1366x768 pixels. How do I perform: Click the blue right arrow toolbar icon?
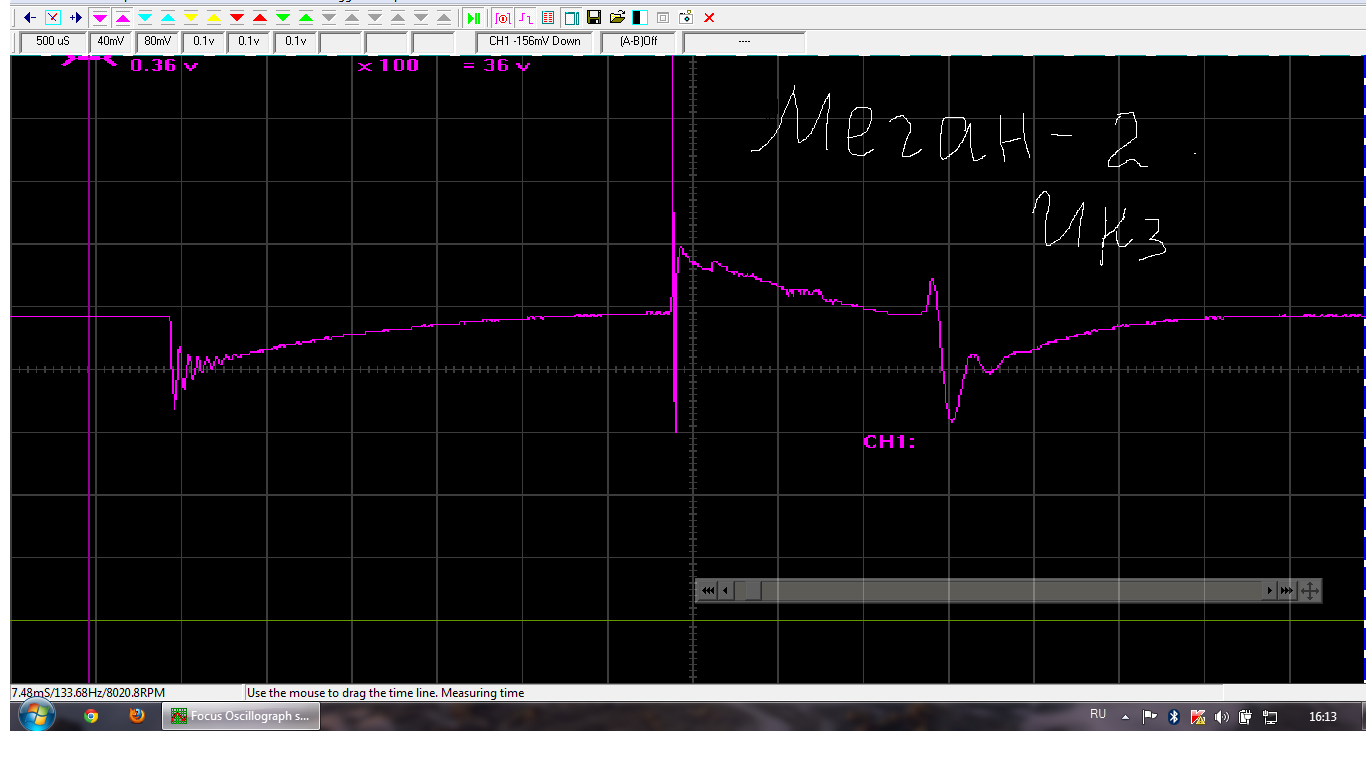[75, 18]
